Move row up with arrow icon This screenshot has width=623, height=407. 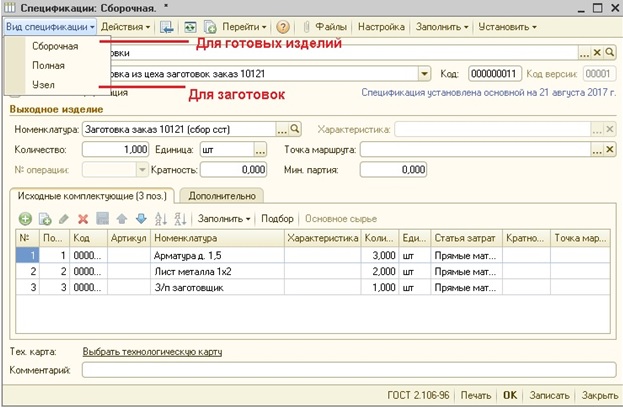click(x=122, y=219)
